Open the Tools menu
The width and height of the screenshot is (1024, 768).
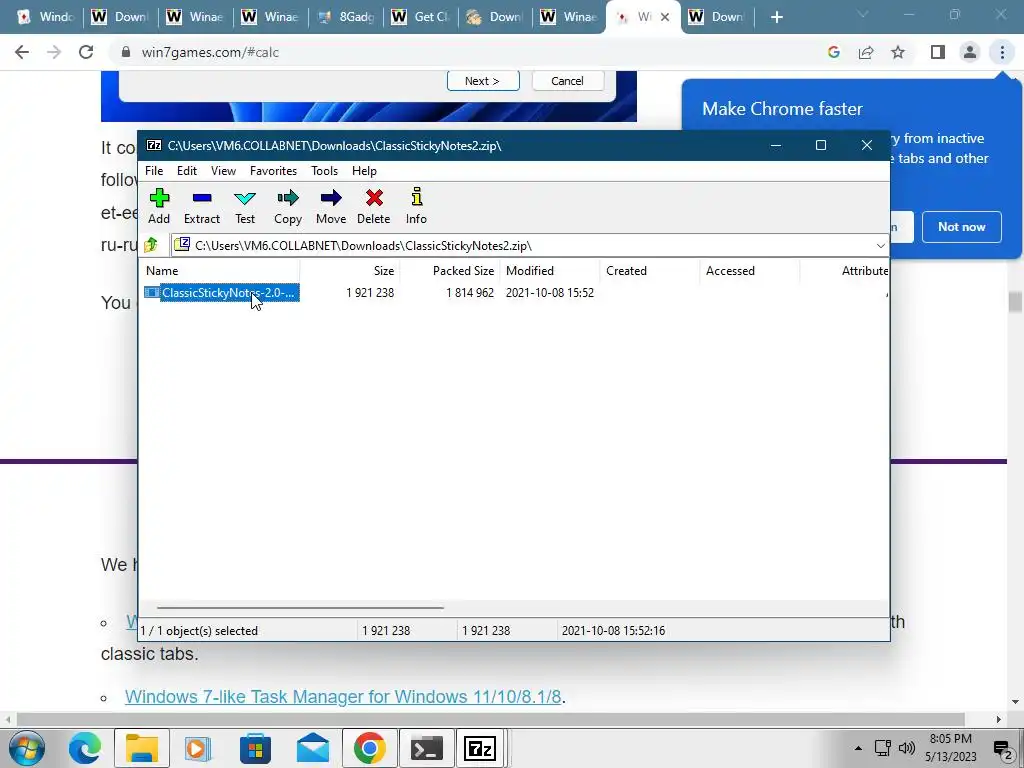click(325, 171)
